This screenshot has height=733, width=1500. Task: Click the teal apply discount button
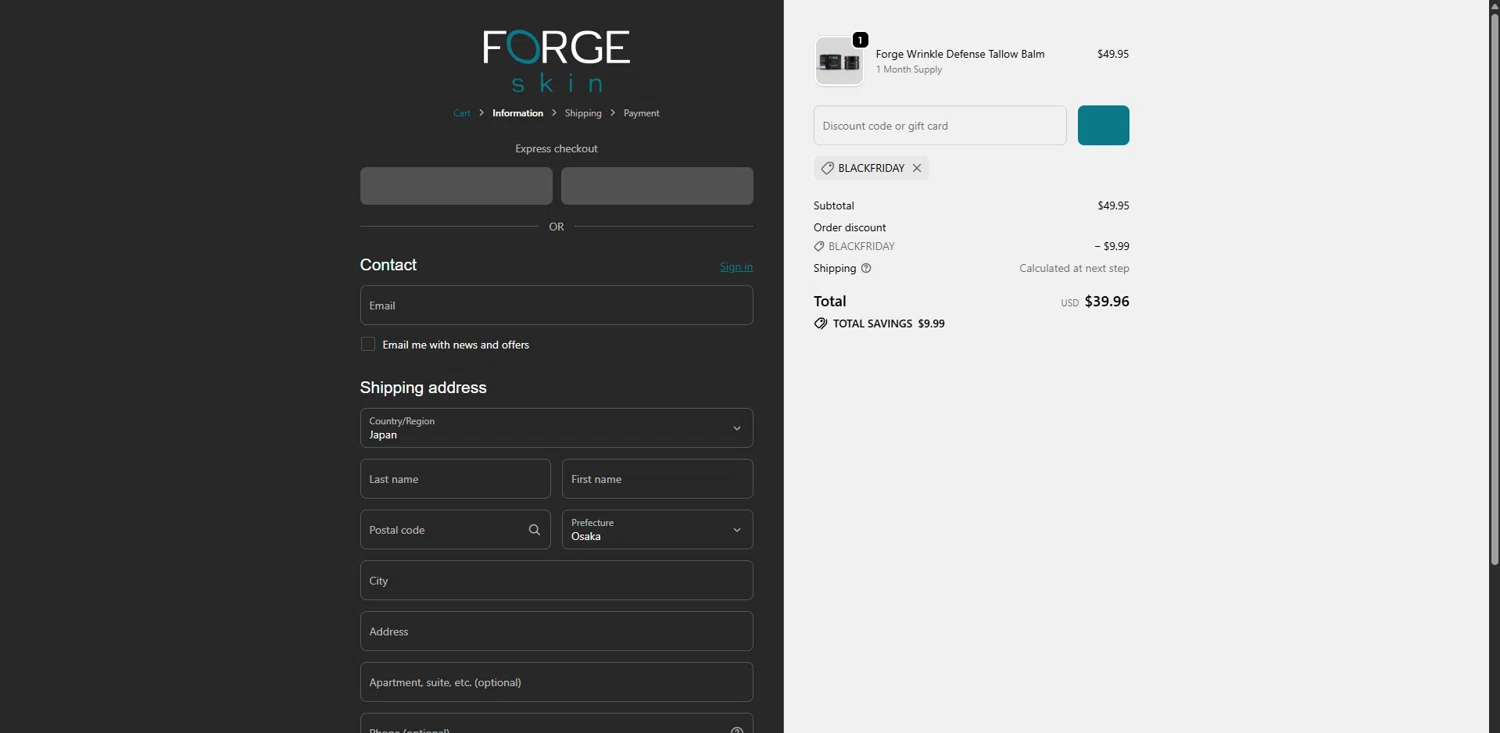coord(1103,125)
